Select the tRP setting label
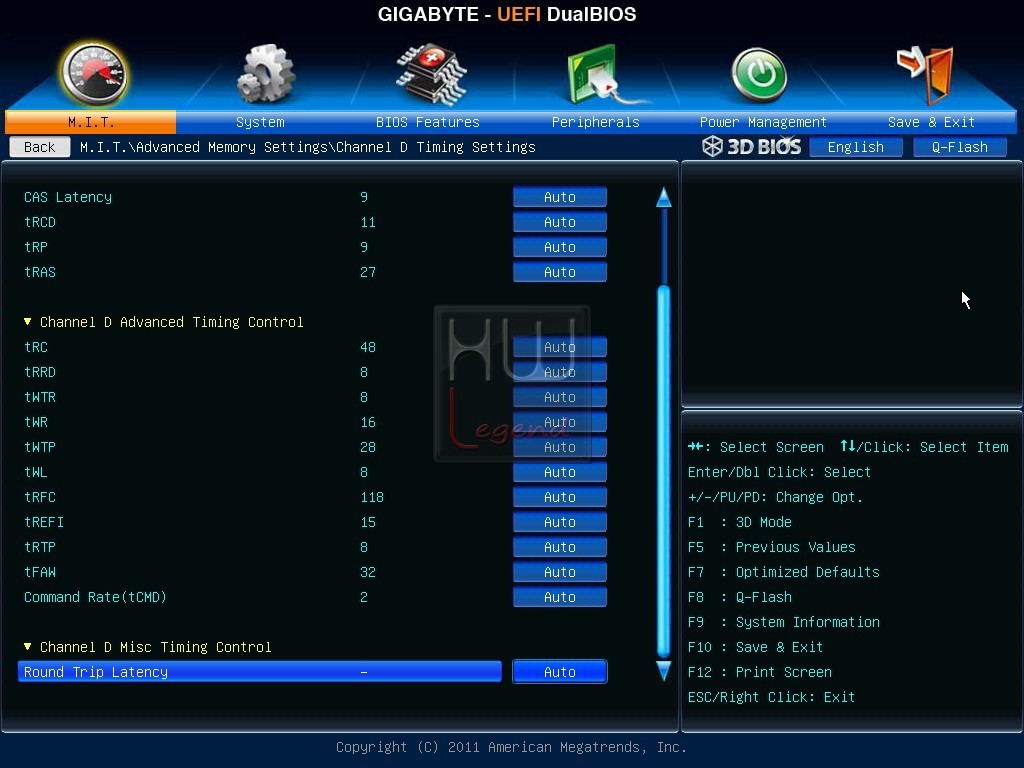The height and width of the screenshot is (768, 1024). (x=36, y=247)
